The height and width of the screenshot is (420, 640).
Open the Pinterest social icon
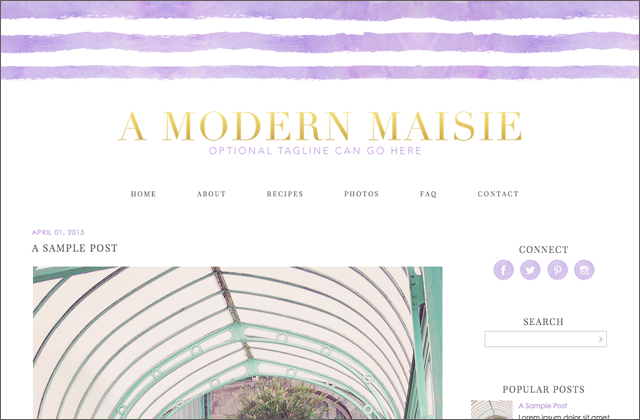(x=558, y=270)
